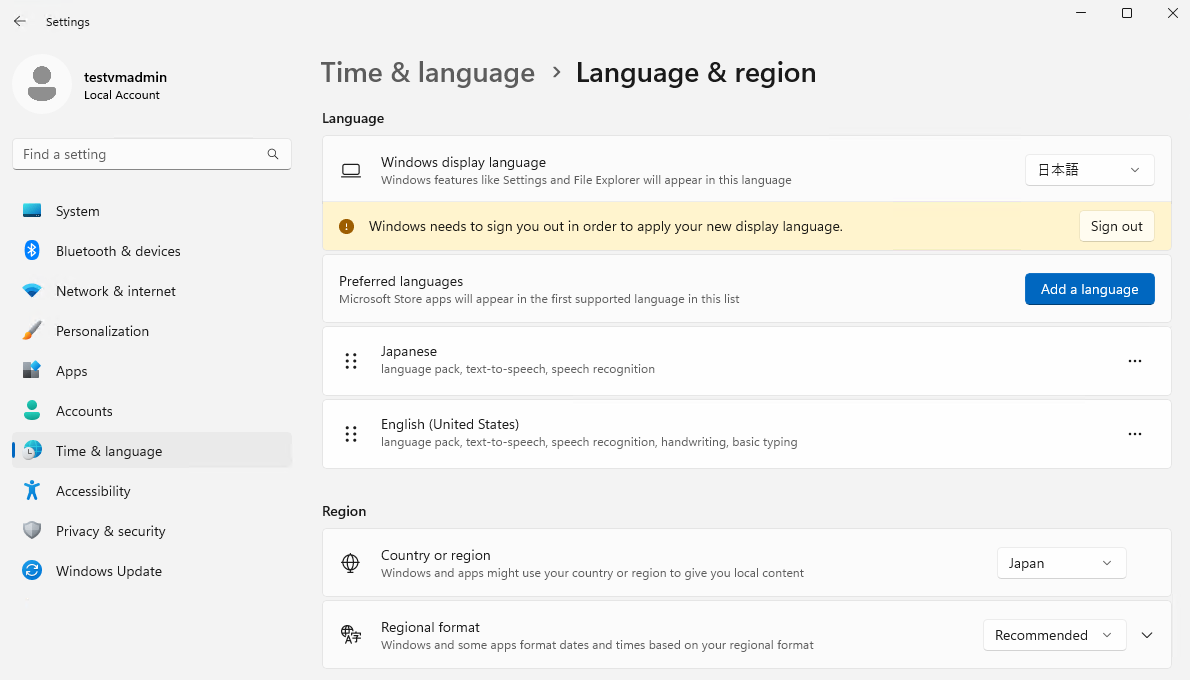This screenshot has height=680, width=1190.
Task: Click the Network Wi-Fi icon
Action: 32,291
